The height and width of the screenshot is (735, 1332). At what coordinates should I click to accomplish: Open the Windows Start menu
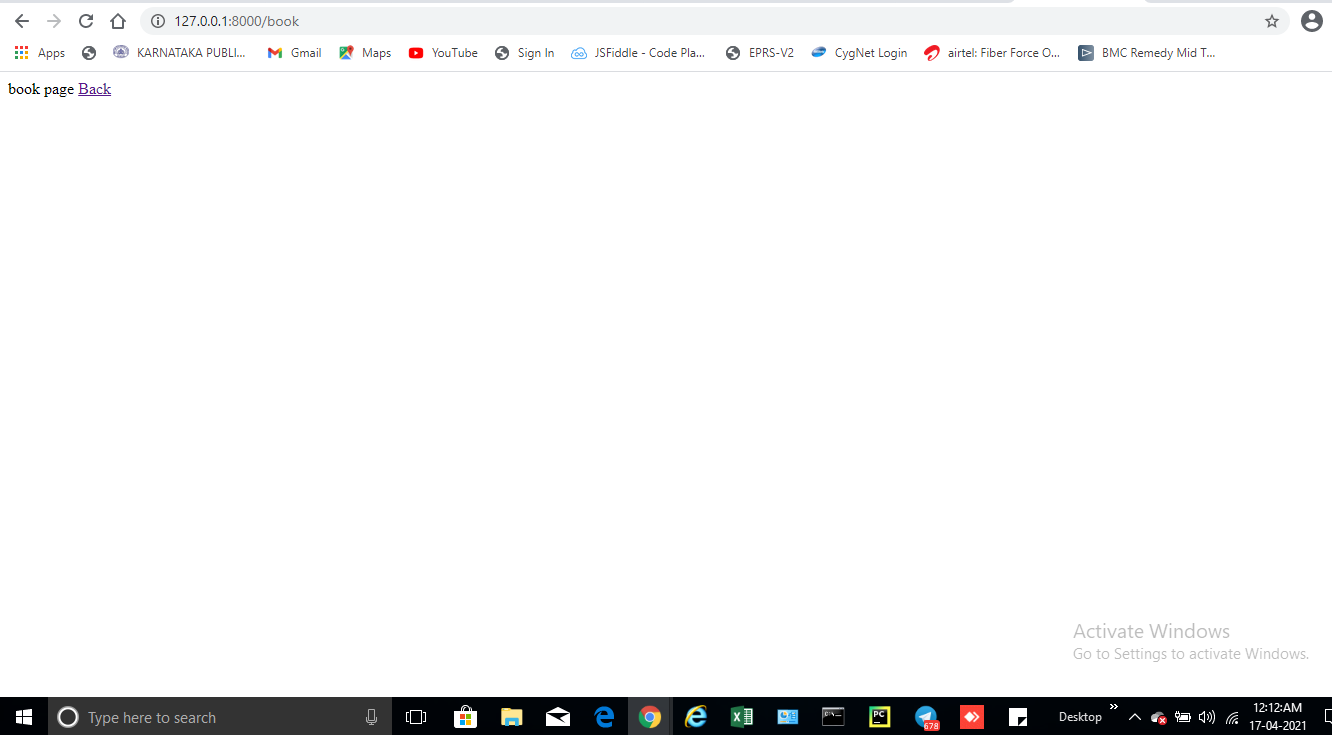point(23,716)
